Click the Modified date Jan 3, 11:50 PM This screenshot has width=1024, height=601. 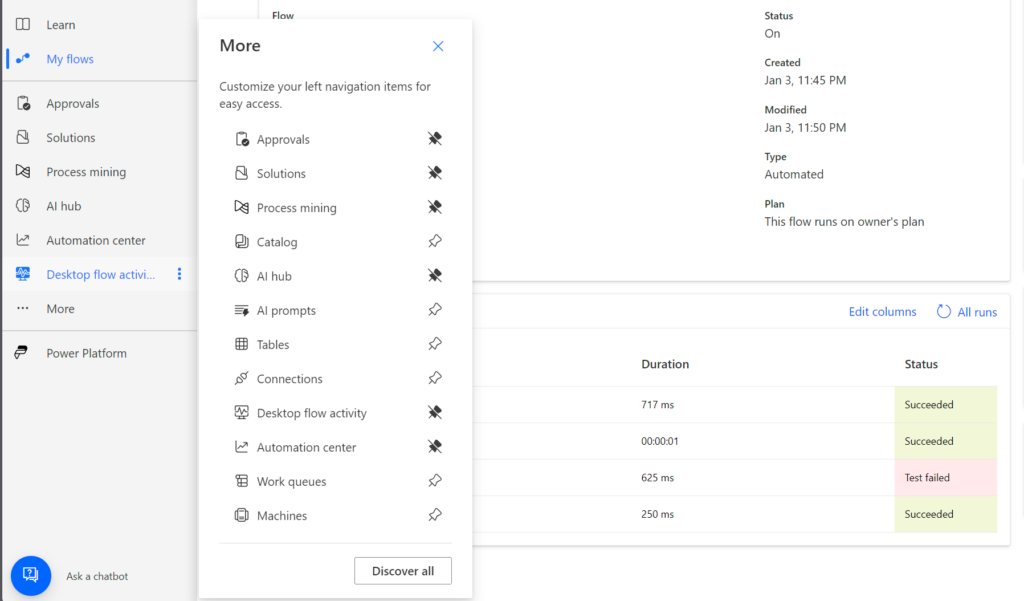(805, 127)
